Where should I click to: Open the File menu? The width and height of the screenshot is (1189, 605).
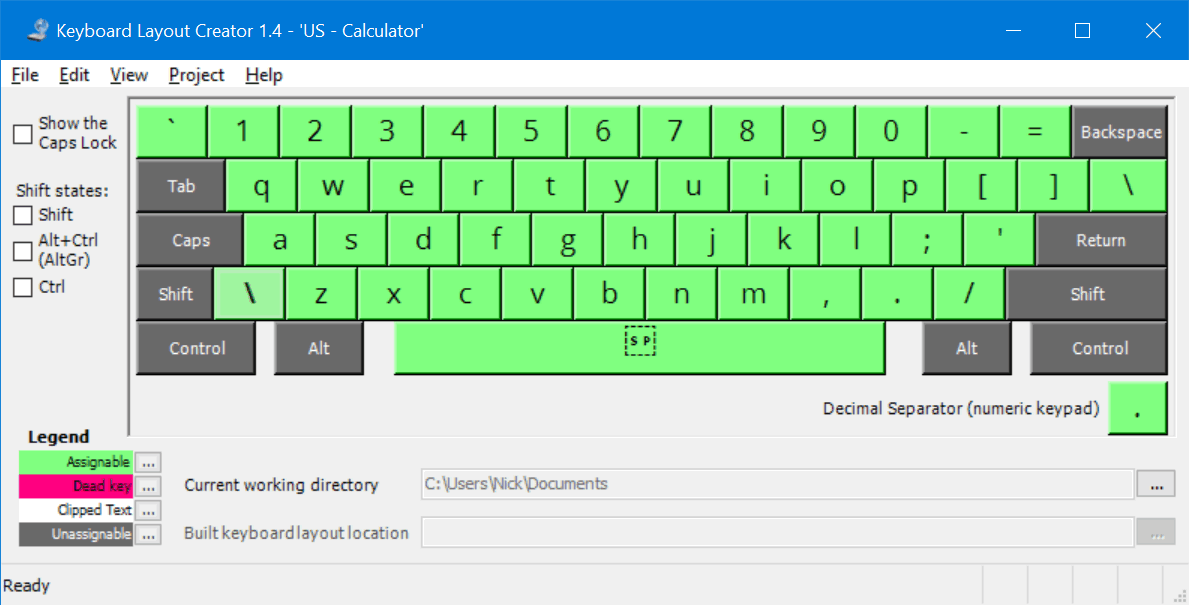(25, 75)
